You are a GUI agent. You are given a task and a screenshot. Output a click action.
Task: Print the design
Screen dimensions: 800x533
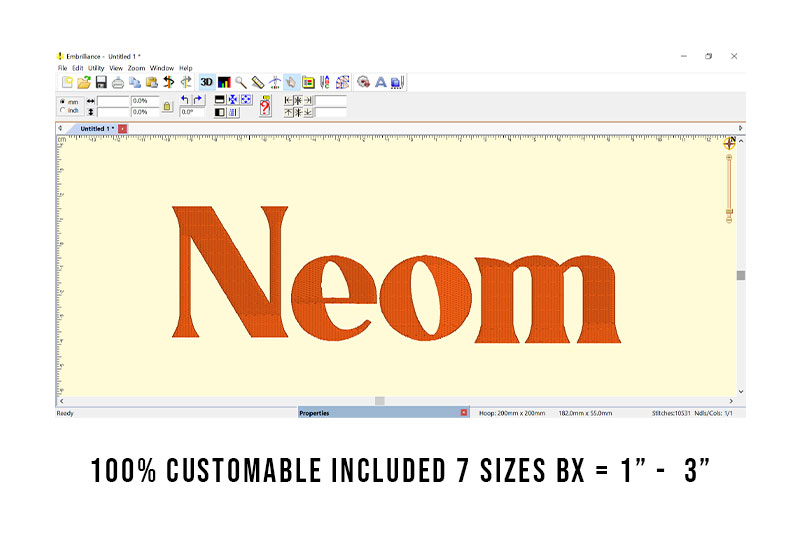tap(118, 82)
